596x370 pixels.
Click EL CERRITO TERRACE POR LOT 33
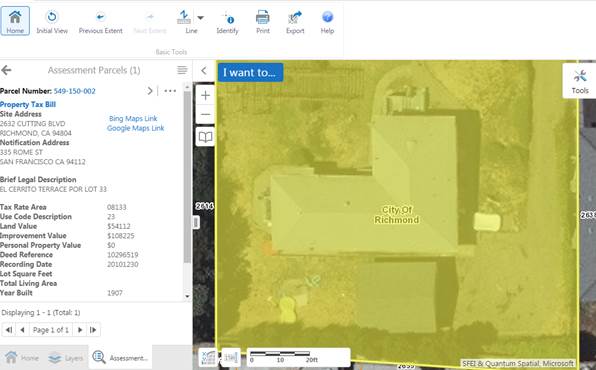point(53,189)
